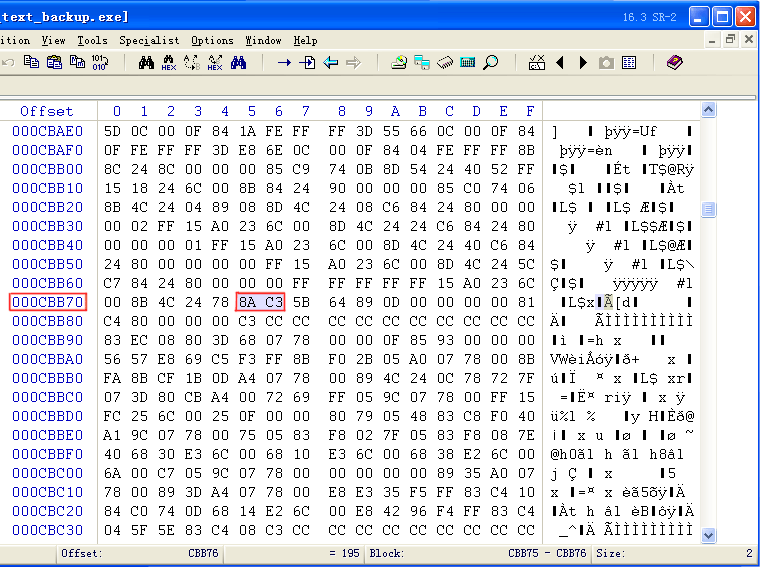
Task: Minimize the inner document window
Action: [x=712, y=40]
